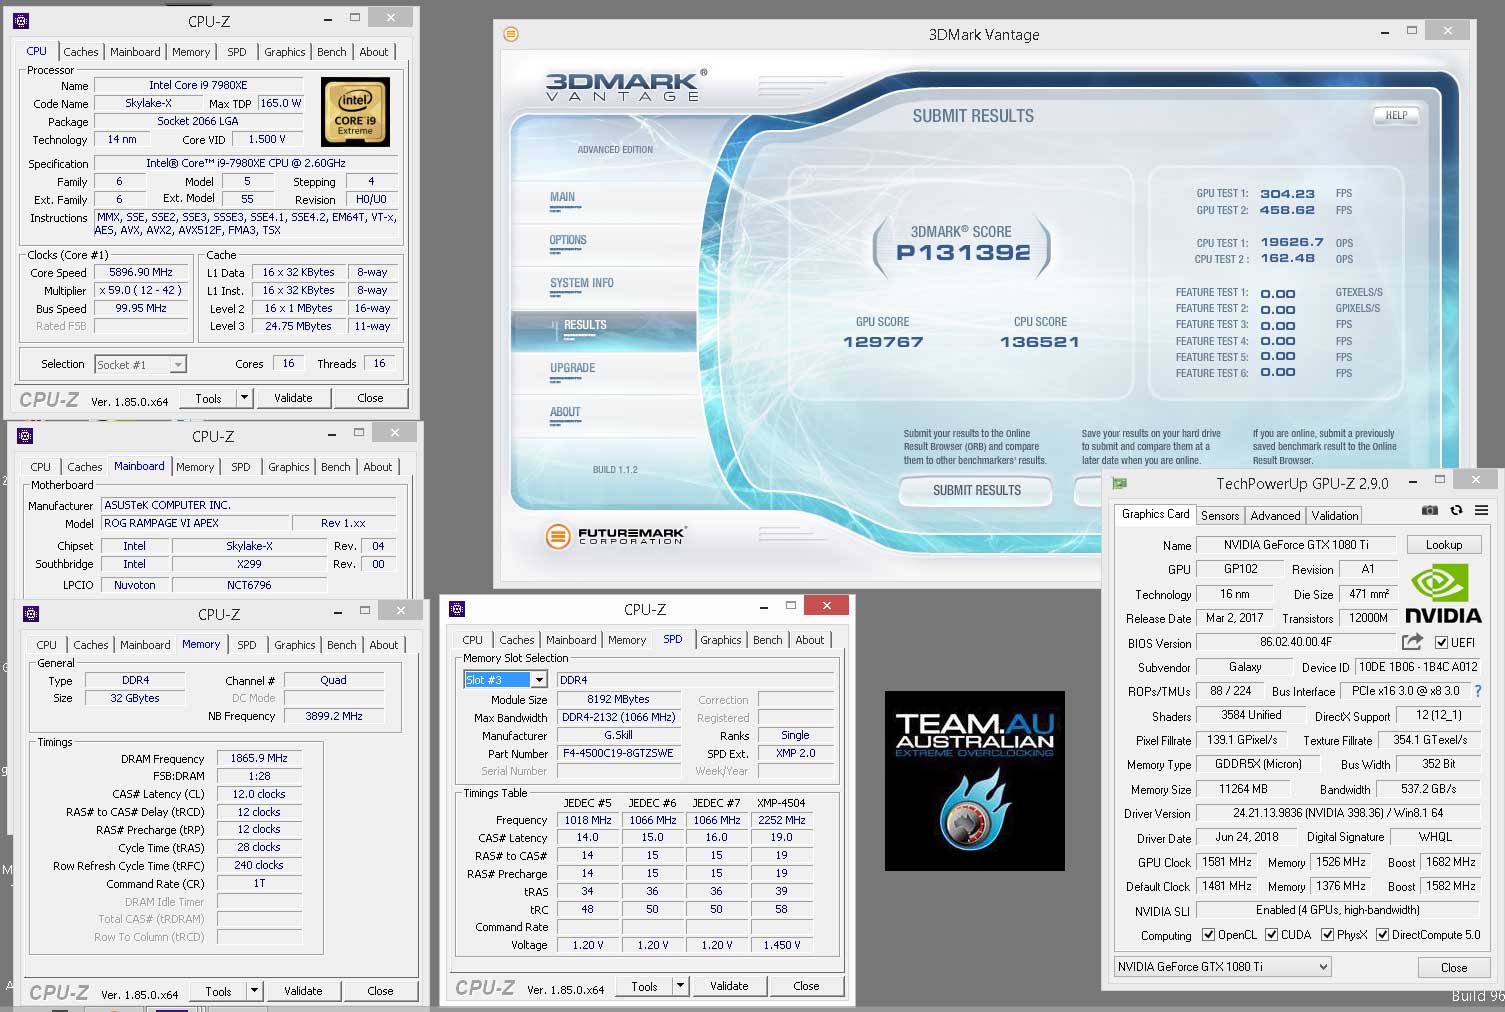Click the Intel Core i9 Extreme logo
The height and width of the screenshot is (1012, 1505).
tap(355, 113)
